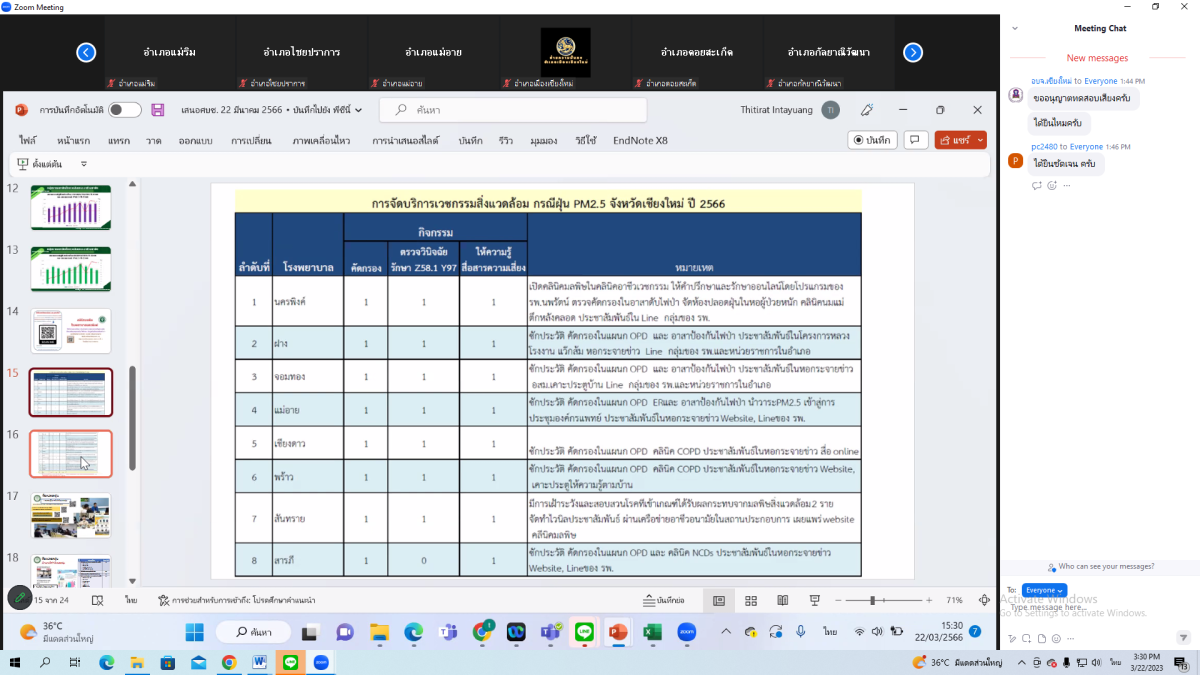This screenshot has width=1200, height=675.
Task: Click the Fit slide to window icon
Action: click(986, 600)
